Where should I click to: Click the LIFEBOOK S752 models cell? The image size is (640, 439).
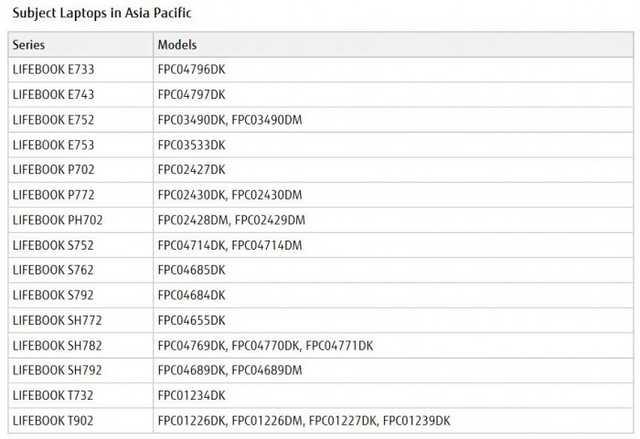[229, 245]
